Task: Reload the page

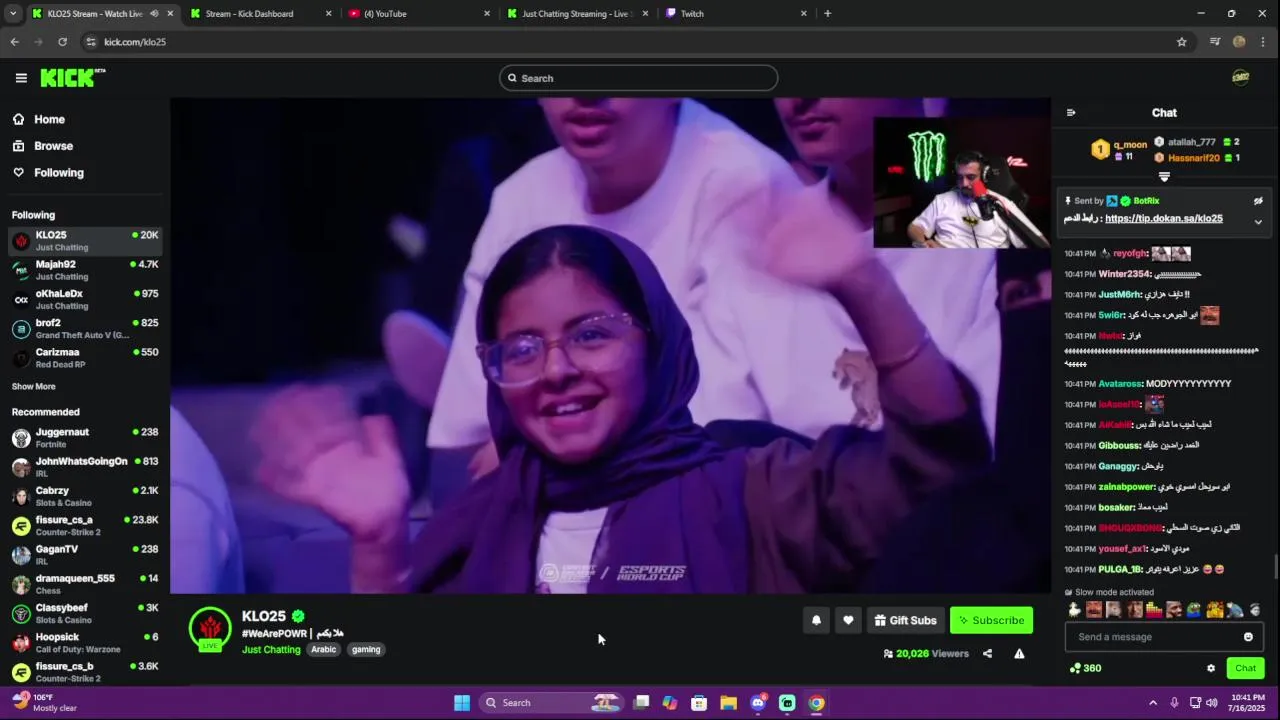Action: pyautogui.click(x=62, y=42)
